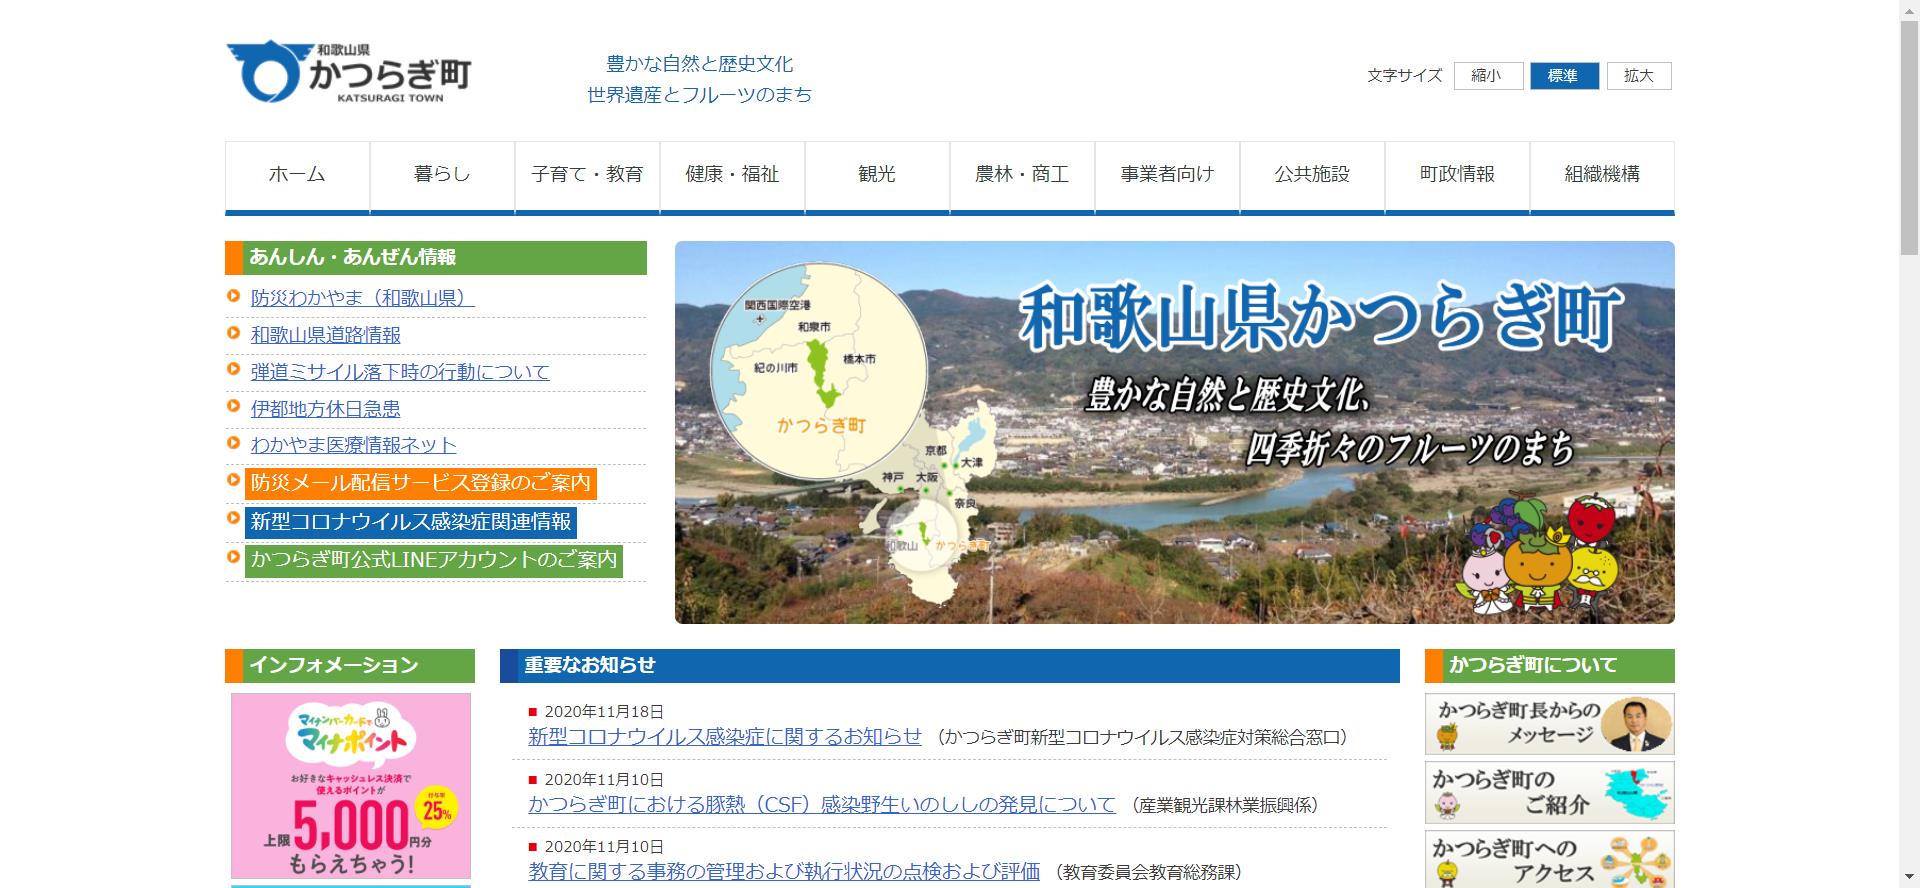The height and width of the screenshot is (888, 1920).
Task: Open 新型コロナウイルス感染症に関するお知らせ link
Action: (x=725, y=737)
